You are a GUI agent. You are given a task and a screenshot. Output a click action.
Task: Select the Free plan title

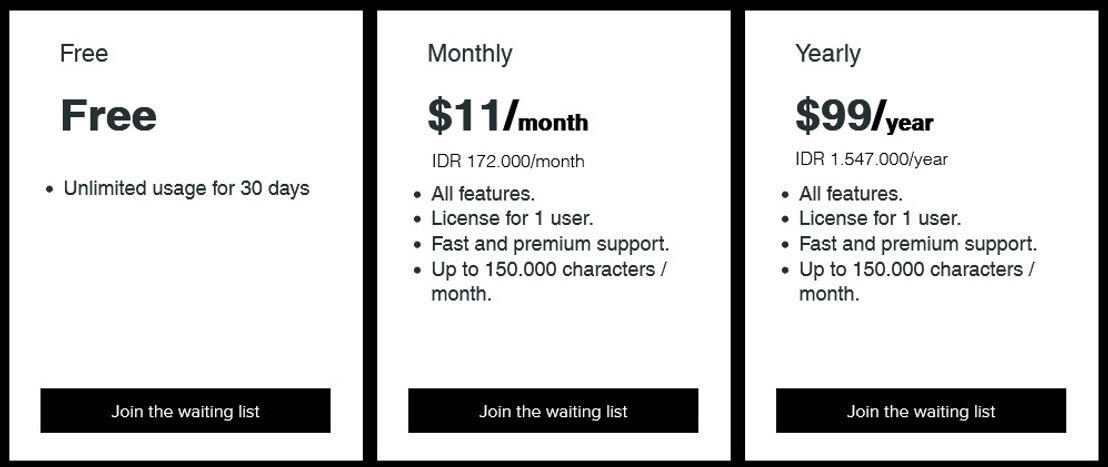84,54
